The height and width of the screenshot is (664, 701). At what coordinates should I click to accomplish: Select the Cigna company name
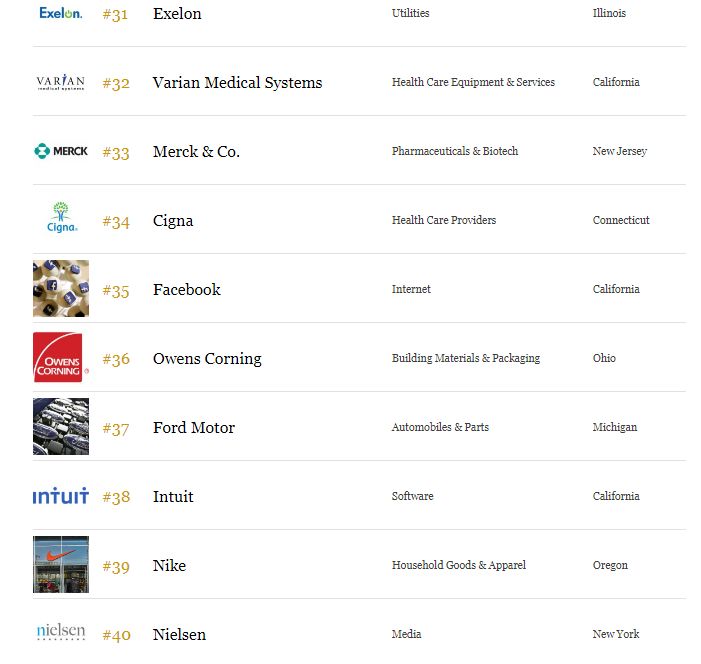pyautogui.click(x=173, y=221)
